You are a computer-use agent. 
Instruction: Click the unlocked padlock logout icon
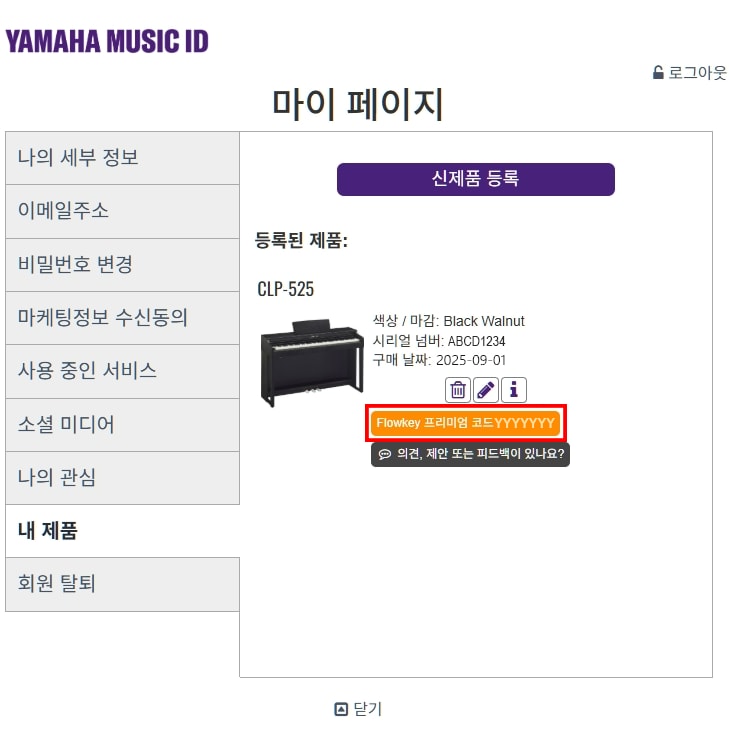658,73
